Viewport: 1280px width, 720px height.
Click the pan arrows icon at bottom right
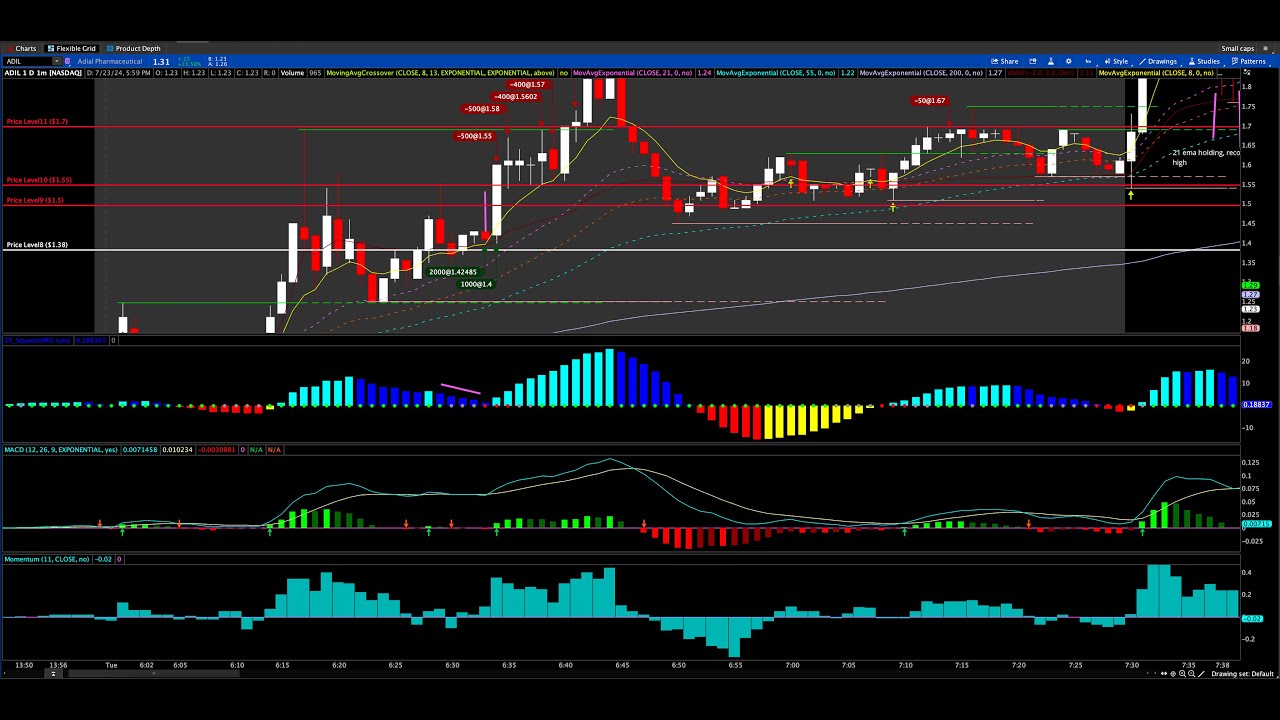(x=1164, y=673)
